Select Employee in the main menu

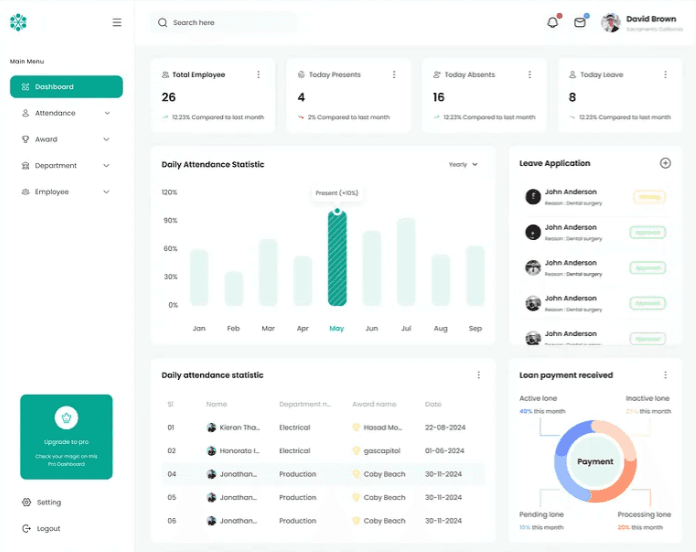[x=66, y=192]
